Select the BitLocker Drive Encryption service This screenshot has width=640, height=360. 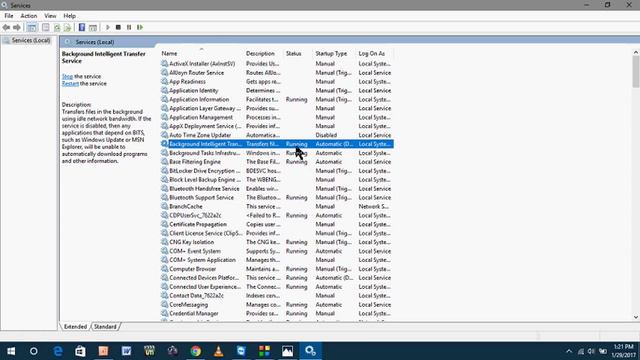(277, 171)
